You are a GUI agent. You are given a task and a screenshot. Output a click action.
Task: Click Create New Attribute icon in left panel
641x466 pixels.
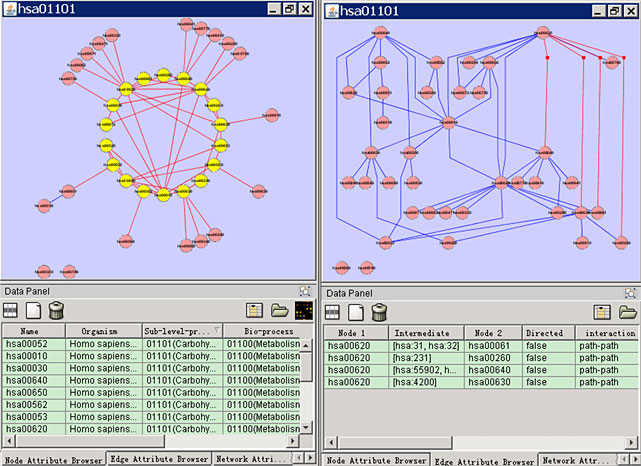[x=33, y=311]
